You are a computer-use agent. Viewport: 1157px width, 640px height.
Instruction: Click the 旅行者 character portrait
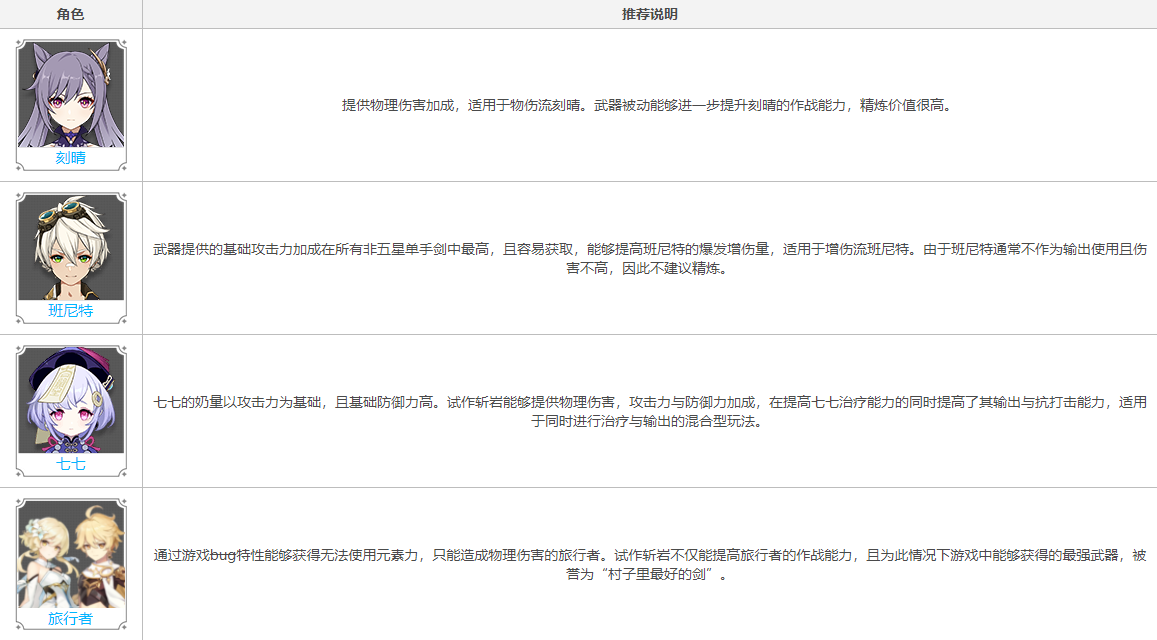(x=71, y=554)
